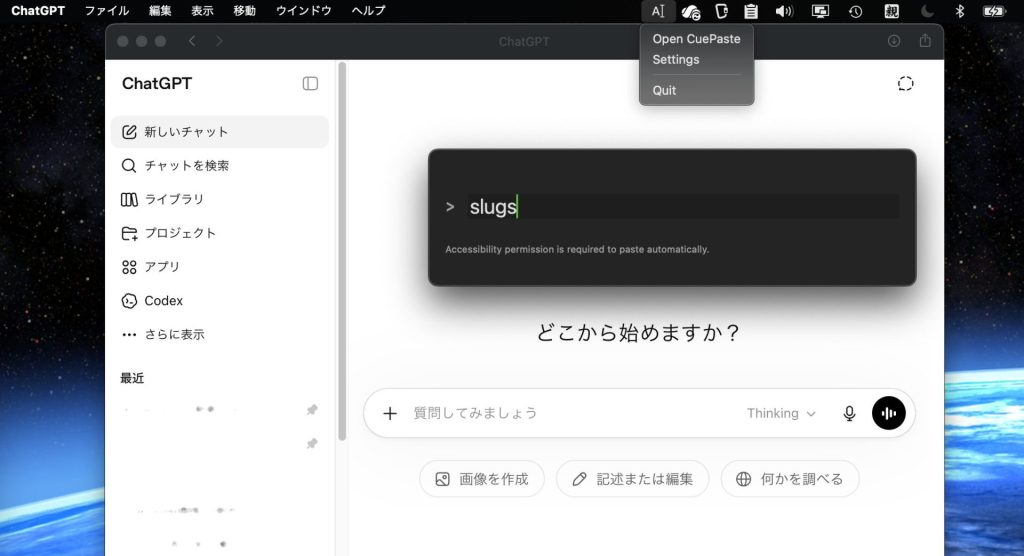The width and height of the screenshot is (1024, 556).
Task: Click 何かを調べる suggestion button
Action: 790,479
